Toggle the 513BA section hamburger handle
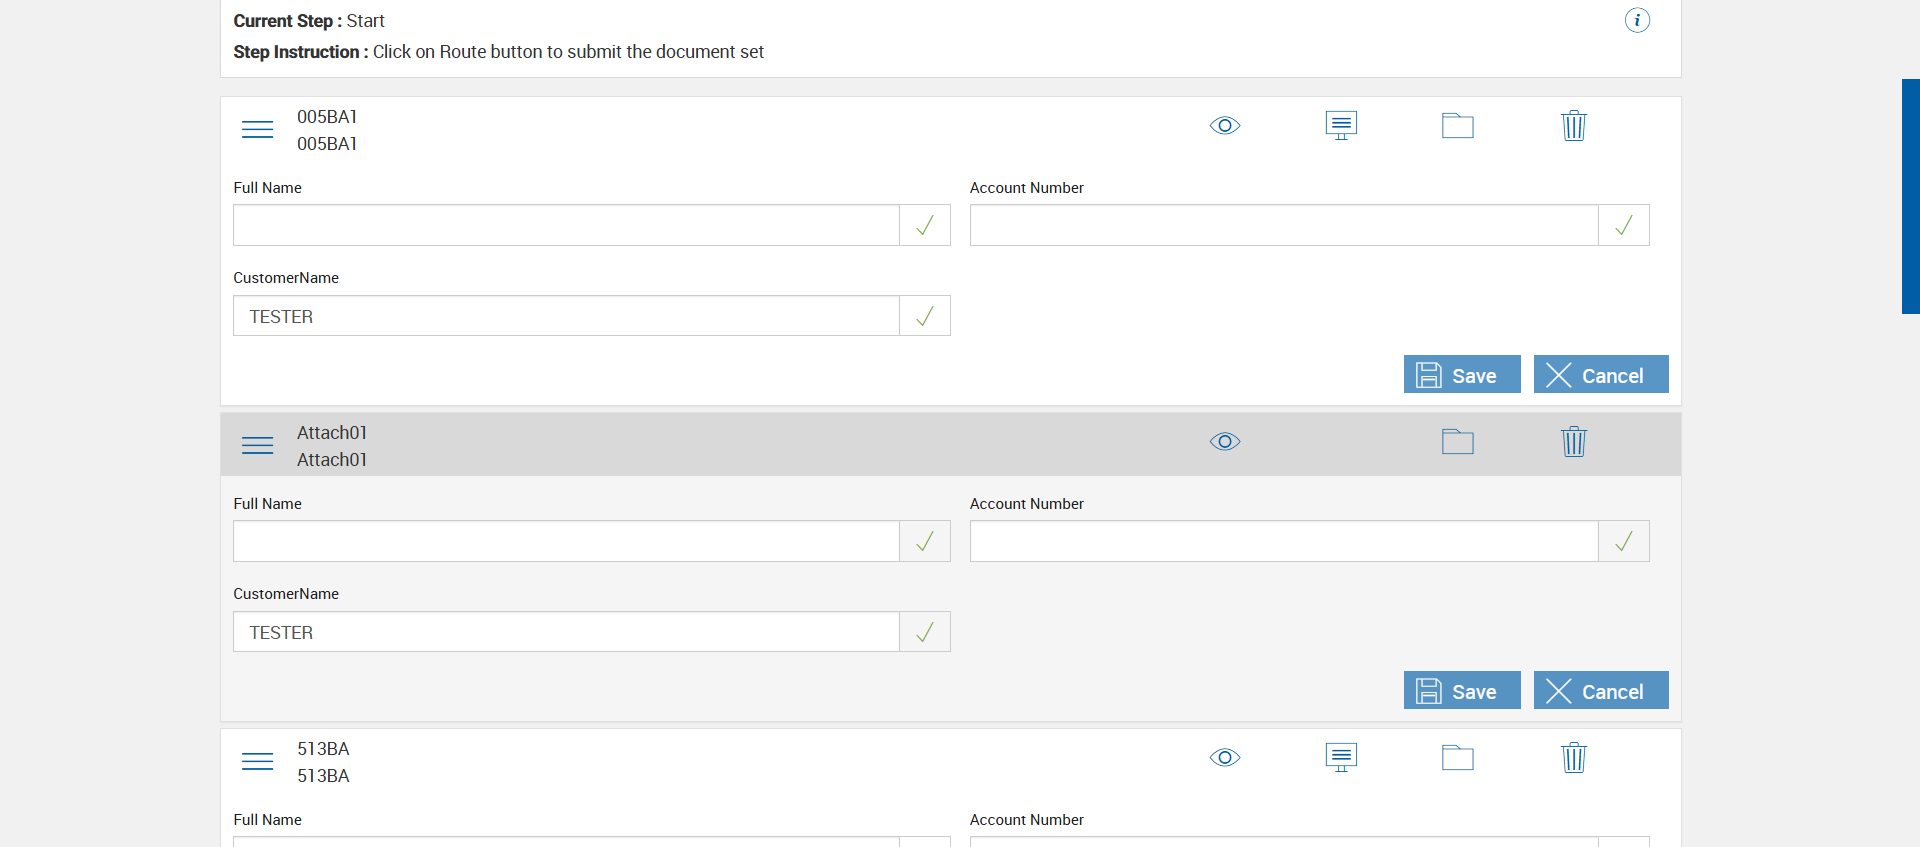This screenshot has width=1920, height=847. [x=257, y=762]
